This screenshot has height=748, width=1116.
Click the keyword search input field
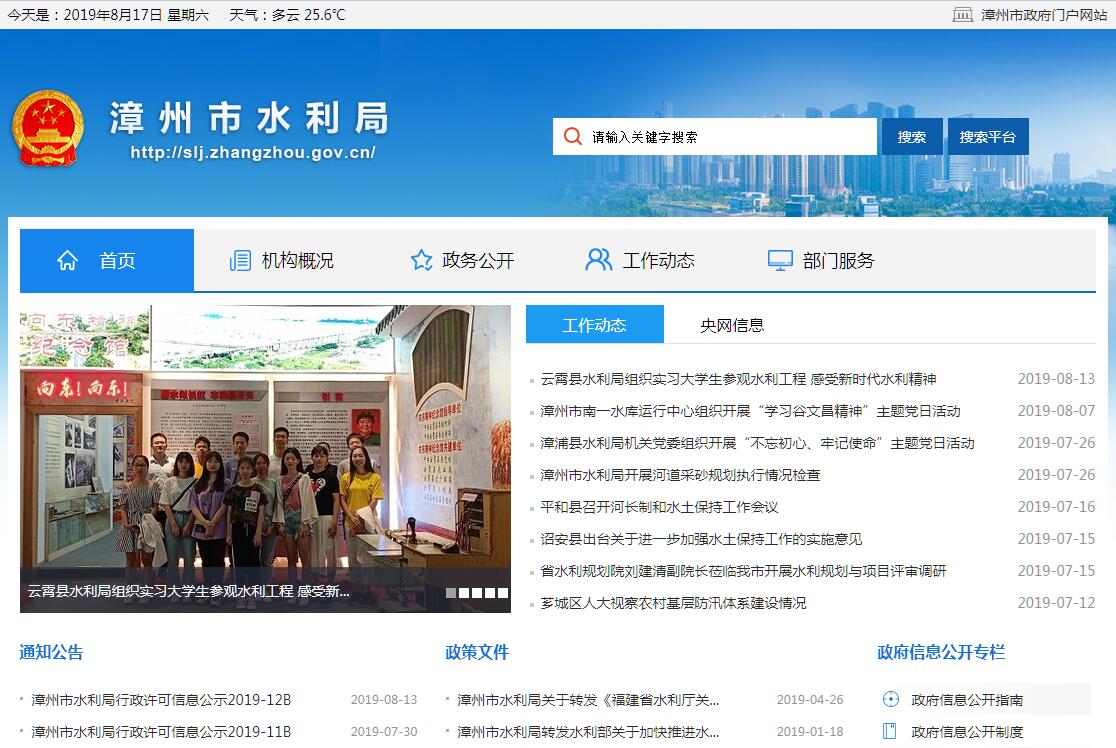point(730,137)
